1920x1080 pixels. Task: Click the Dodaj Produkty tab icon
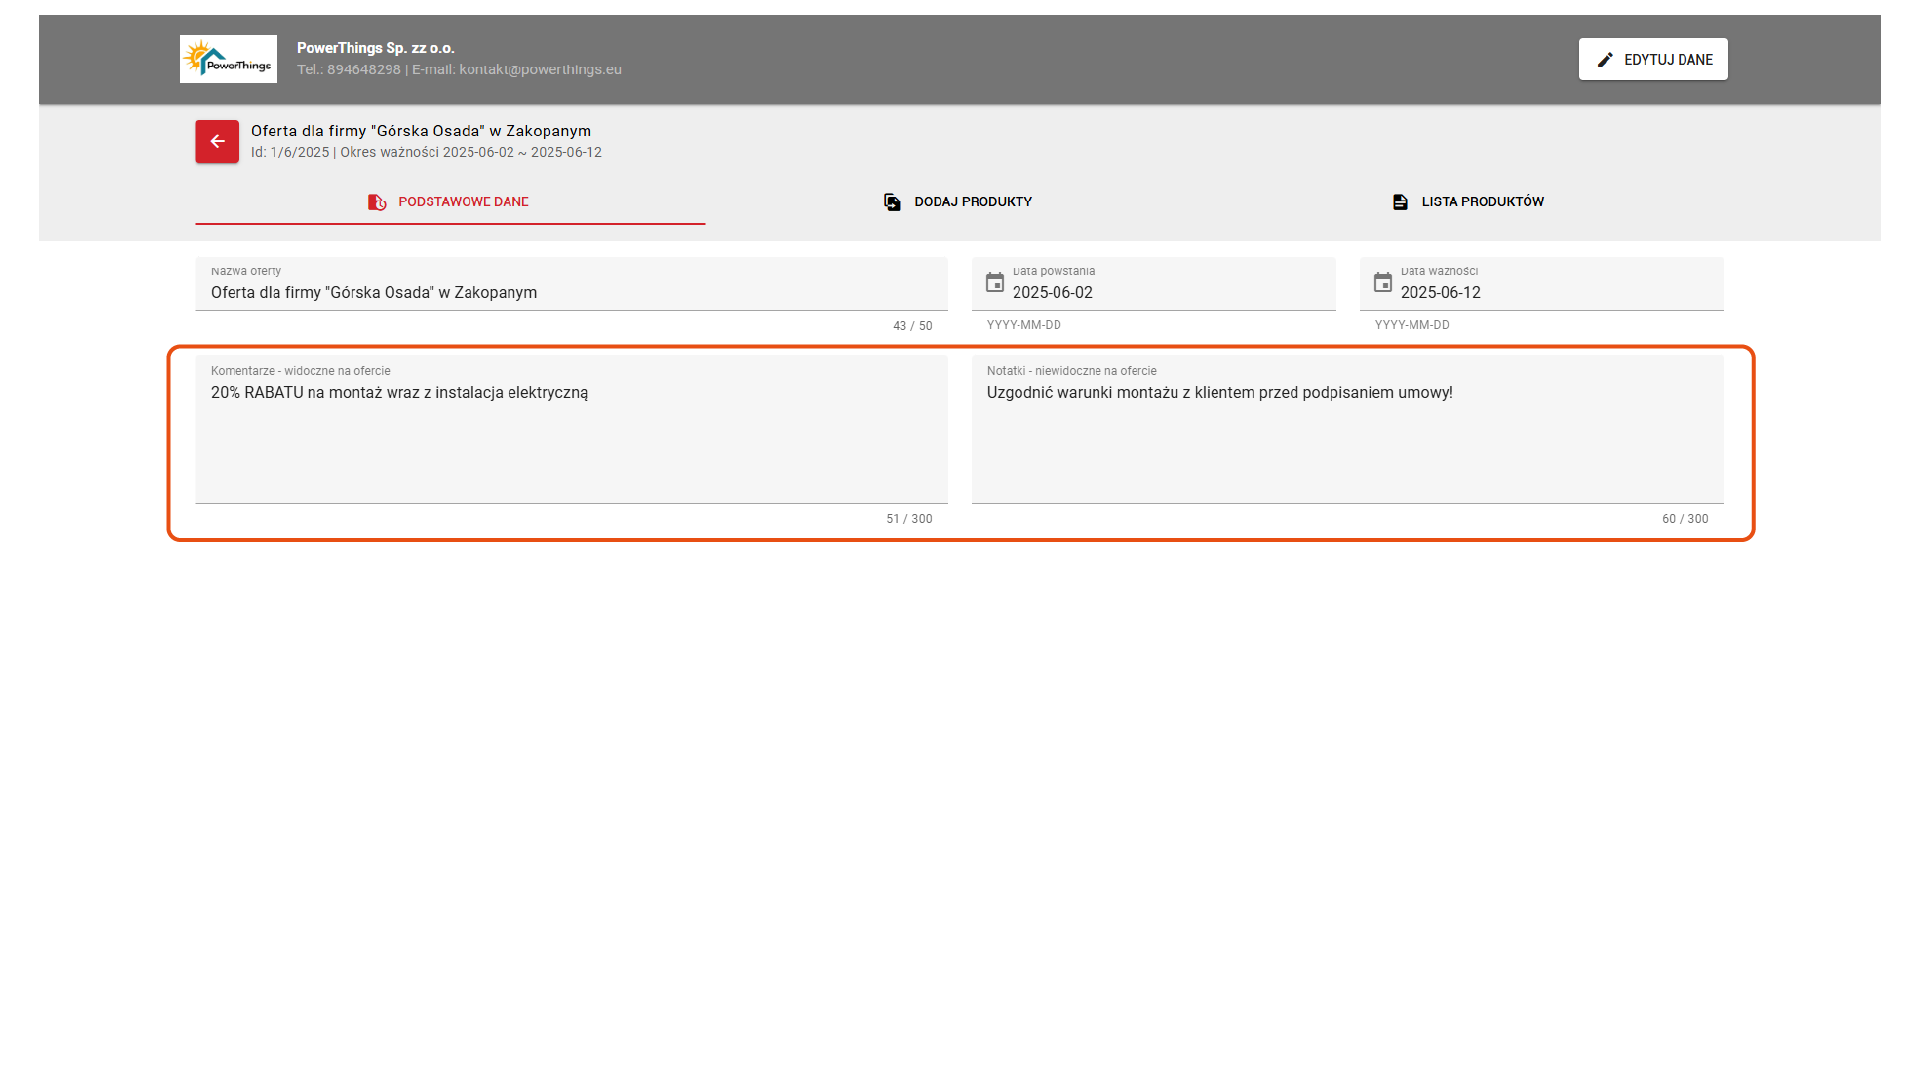892,202
